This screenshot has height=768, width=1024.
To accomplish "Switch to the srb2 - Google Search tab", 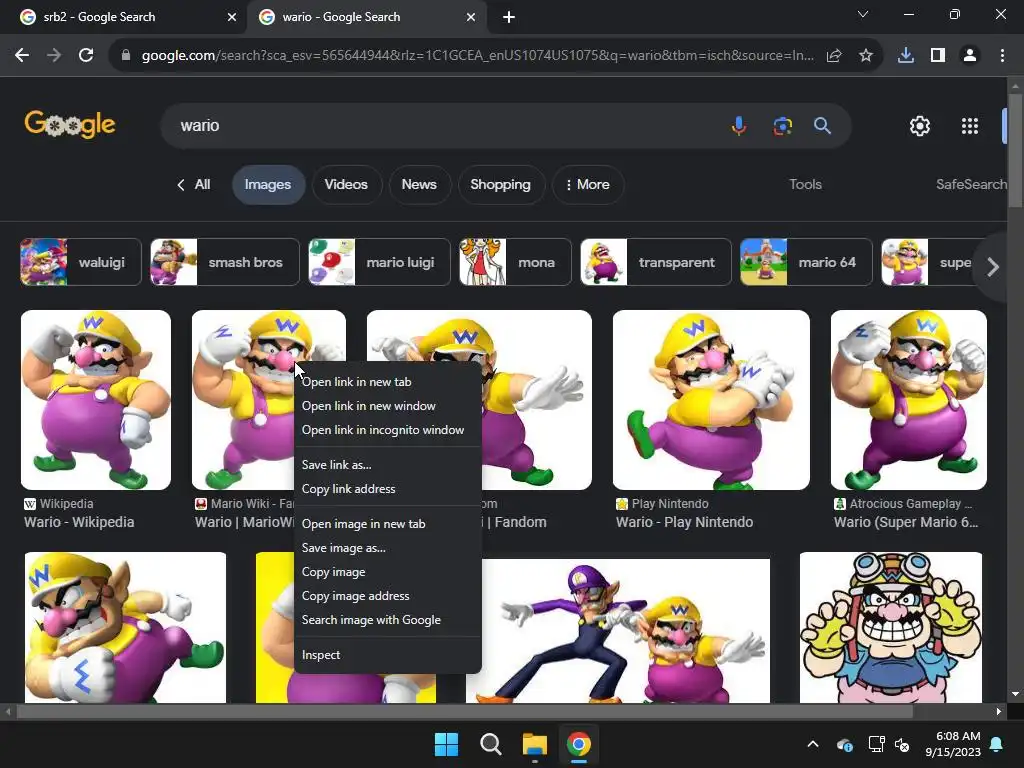I will click(x=124, y=17).
